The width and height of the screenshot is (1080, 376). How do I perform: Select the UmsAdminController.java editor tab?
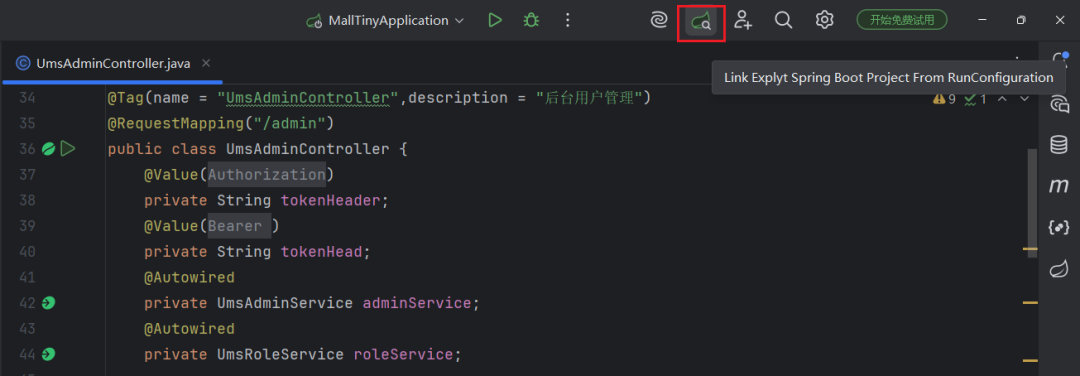tap(114, 63)
